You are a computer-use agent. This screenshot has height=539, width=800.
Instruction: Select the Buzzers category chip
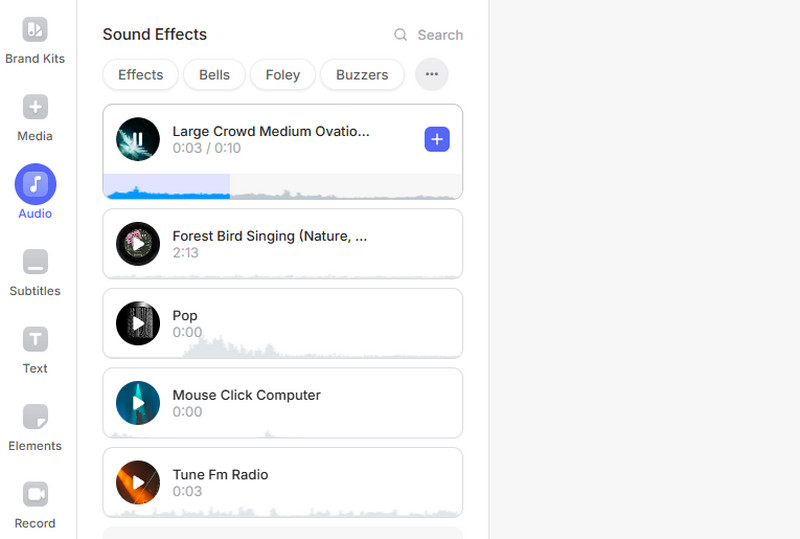coord(362,75)
